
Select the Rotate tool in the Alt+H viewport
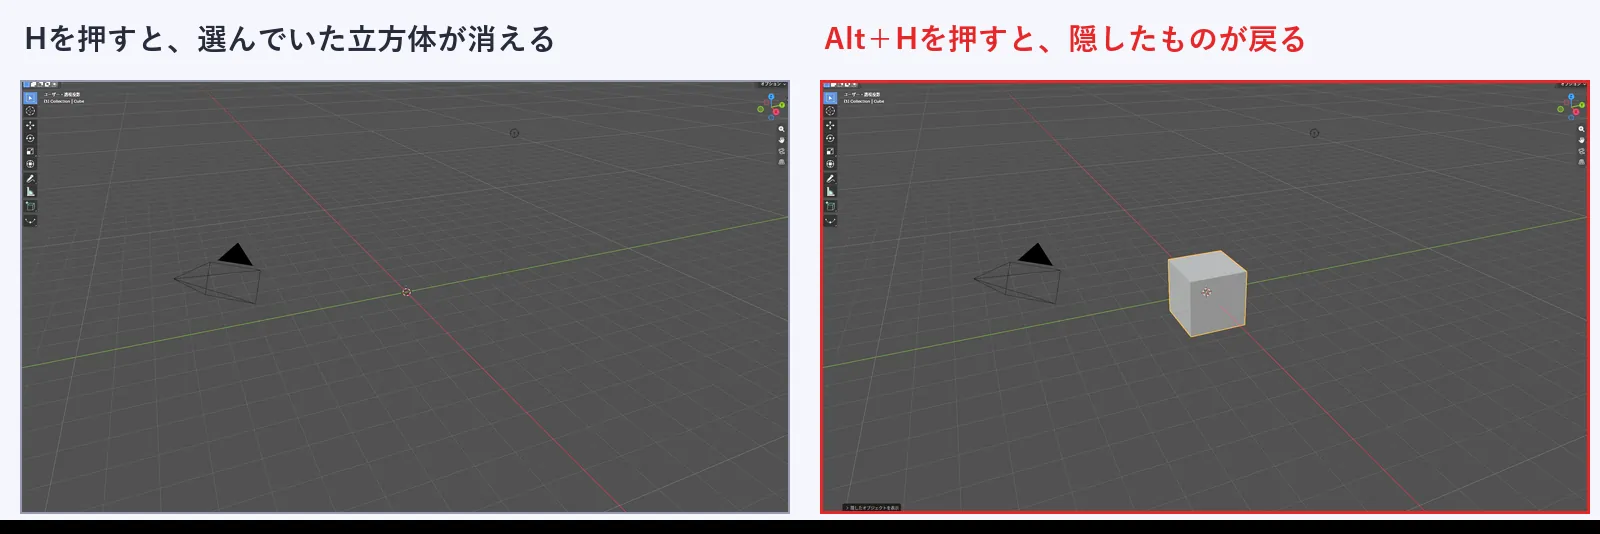point(830,138)
